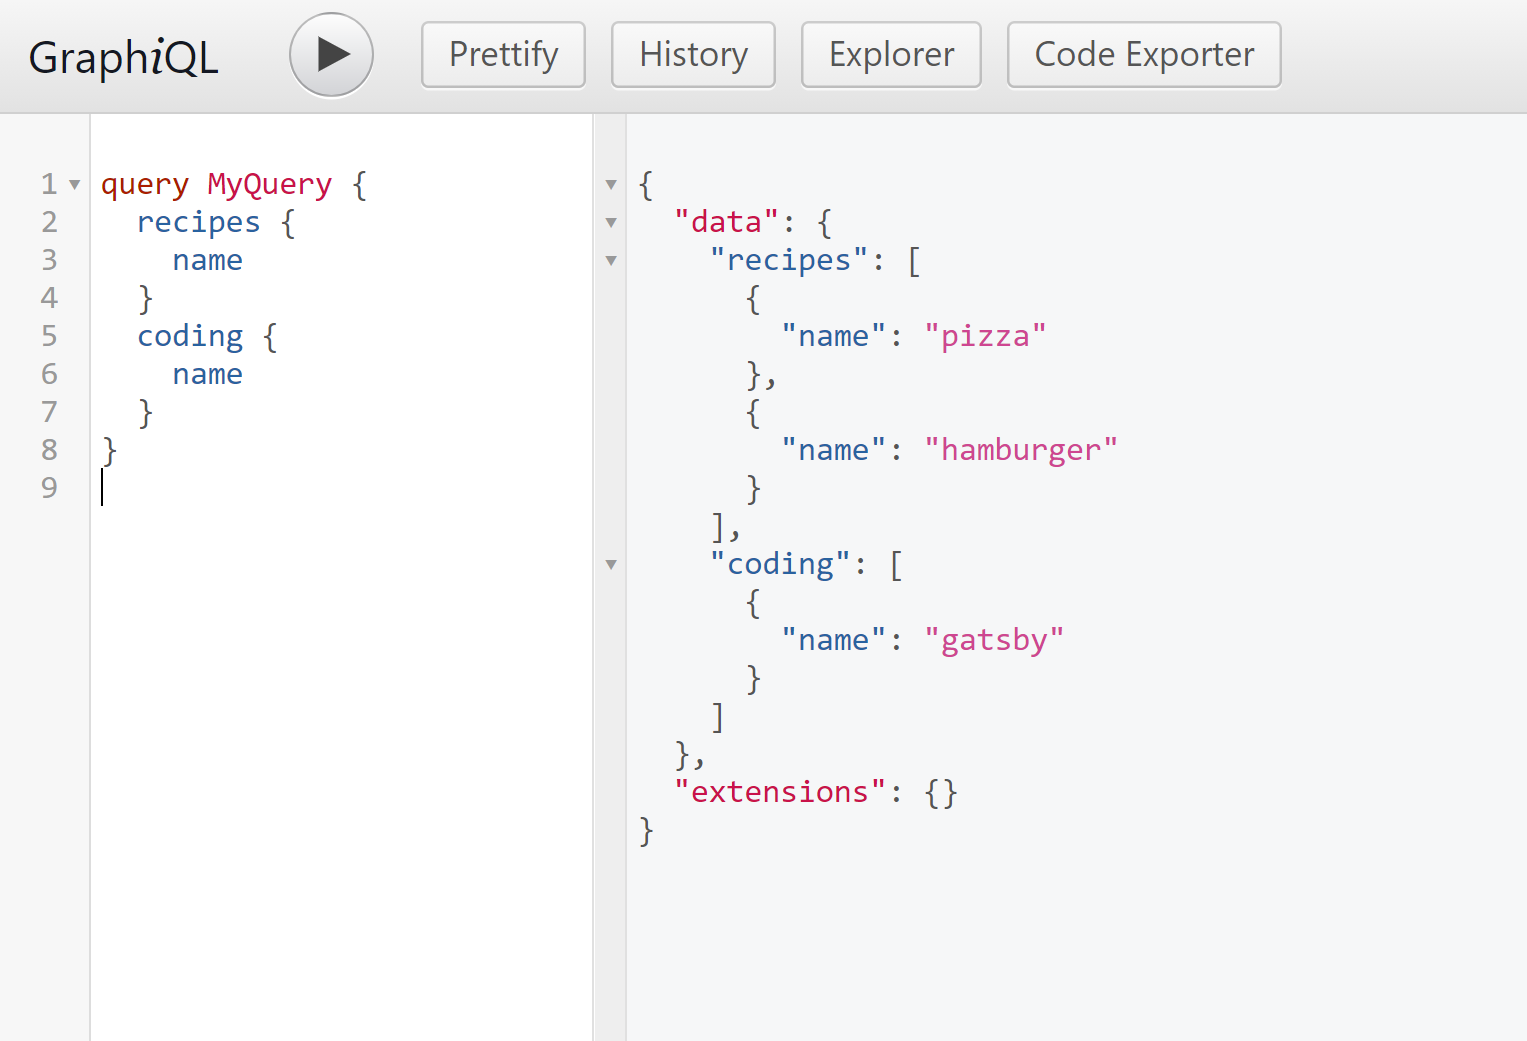
Task: Click the 'name' field on line 6
Action: pos(207,375)
